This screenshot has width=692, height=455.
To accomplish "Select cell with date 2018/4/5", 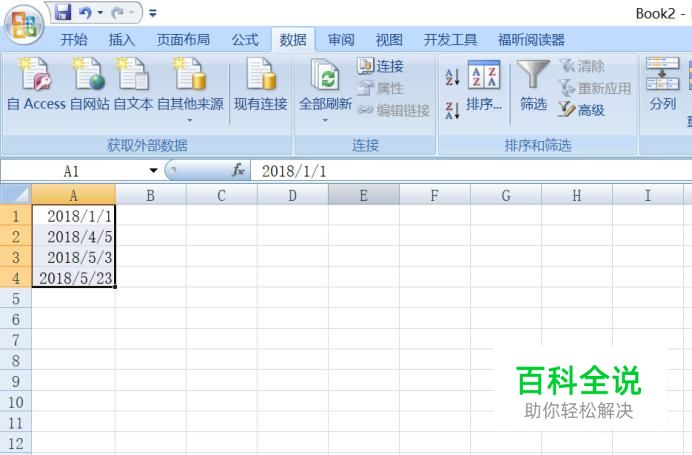I will (x=74, y=236).
